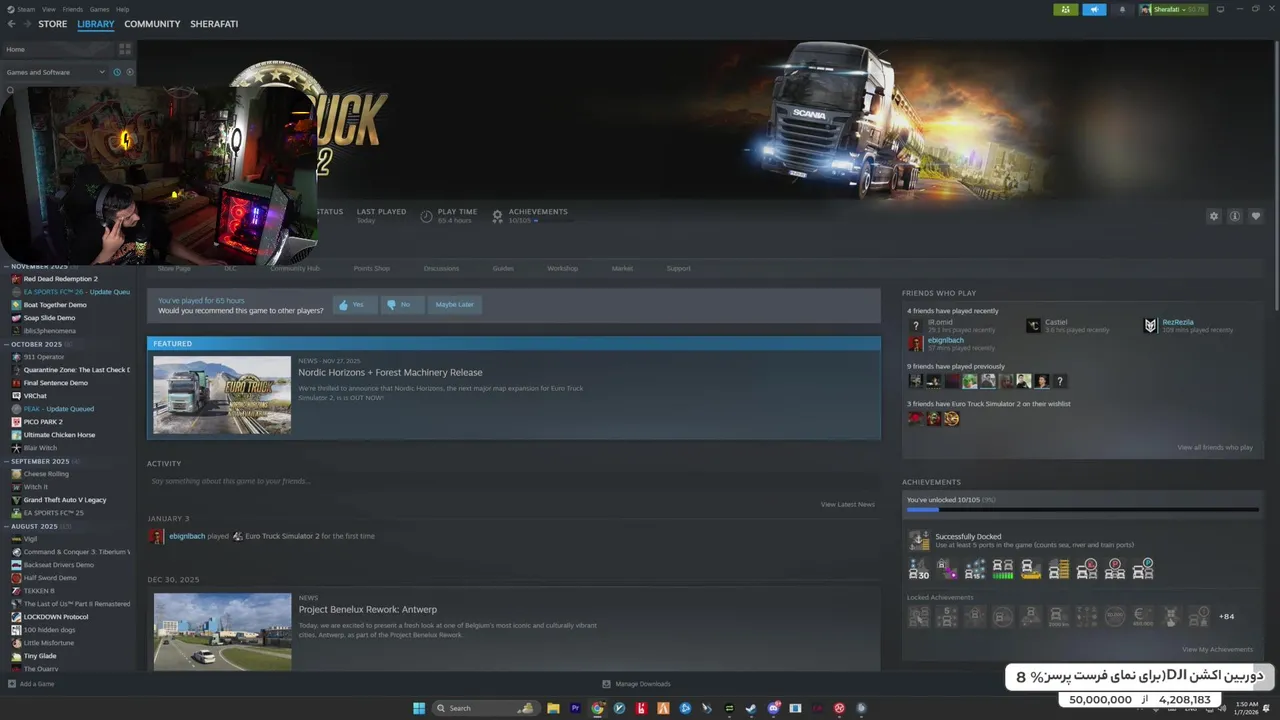This screenshot has width=1280, height=720.
Task: Open the Steam menu
Action: point(25,9)
